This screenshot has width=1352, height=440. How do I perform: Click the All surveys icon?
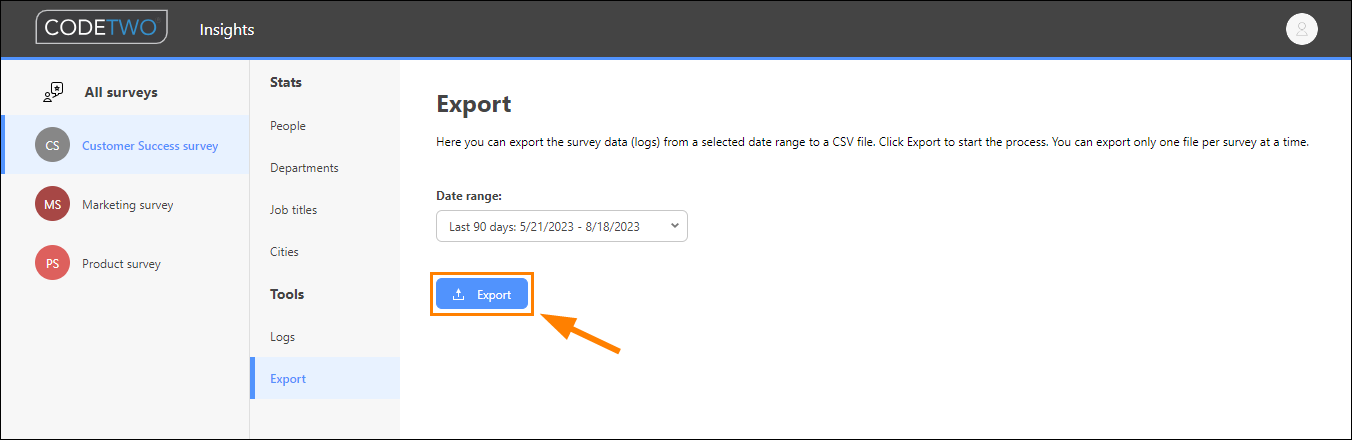pos(53,92)
